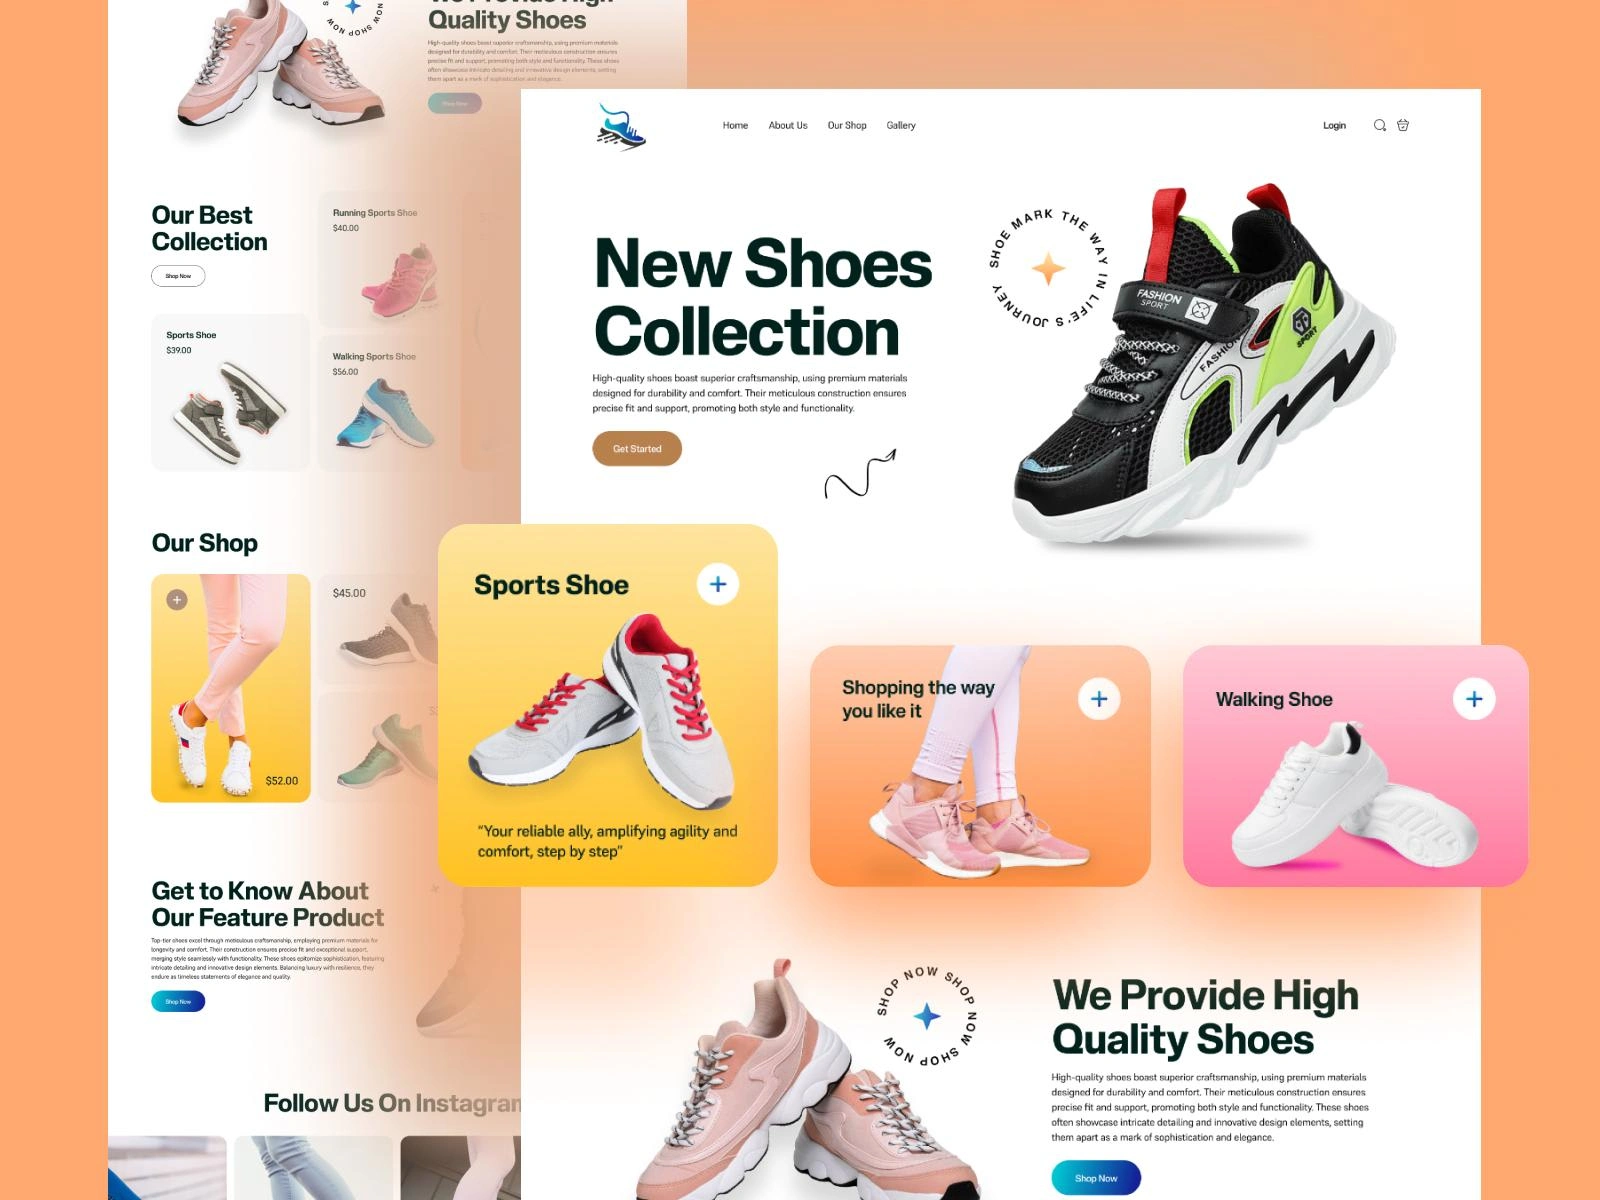This screenshot has width=1600, height=1200.
Task: Add Sports Shoe with its plus icon
Action: tap(718, 584)
